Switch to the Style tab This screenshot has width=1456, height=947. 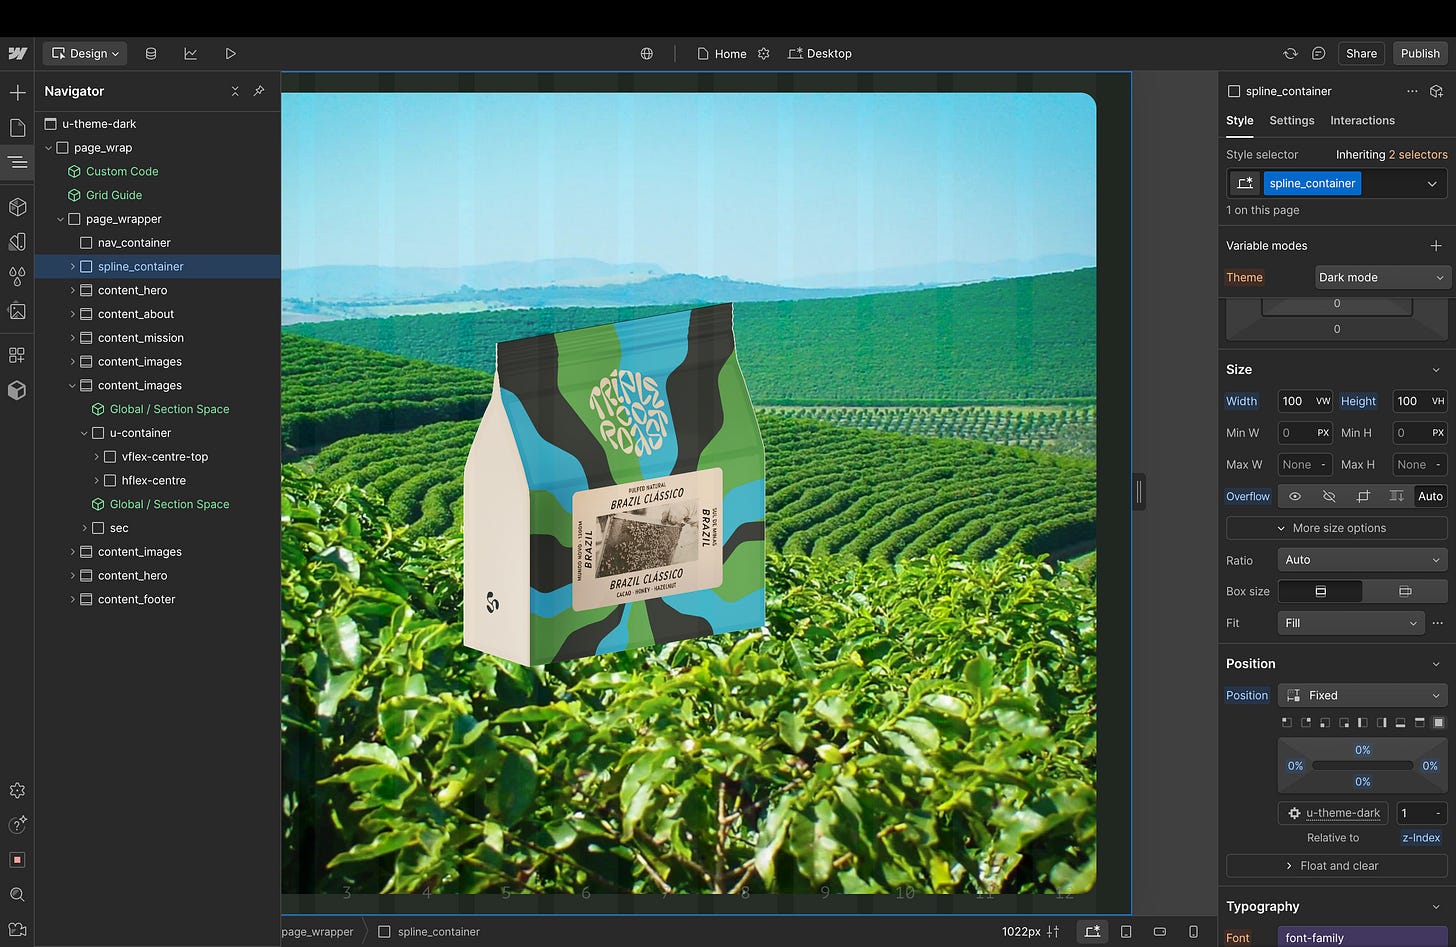point(1240,120)
